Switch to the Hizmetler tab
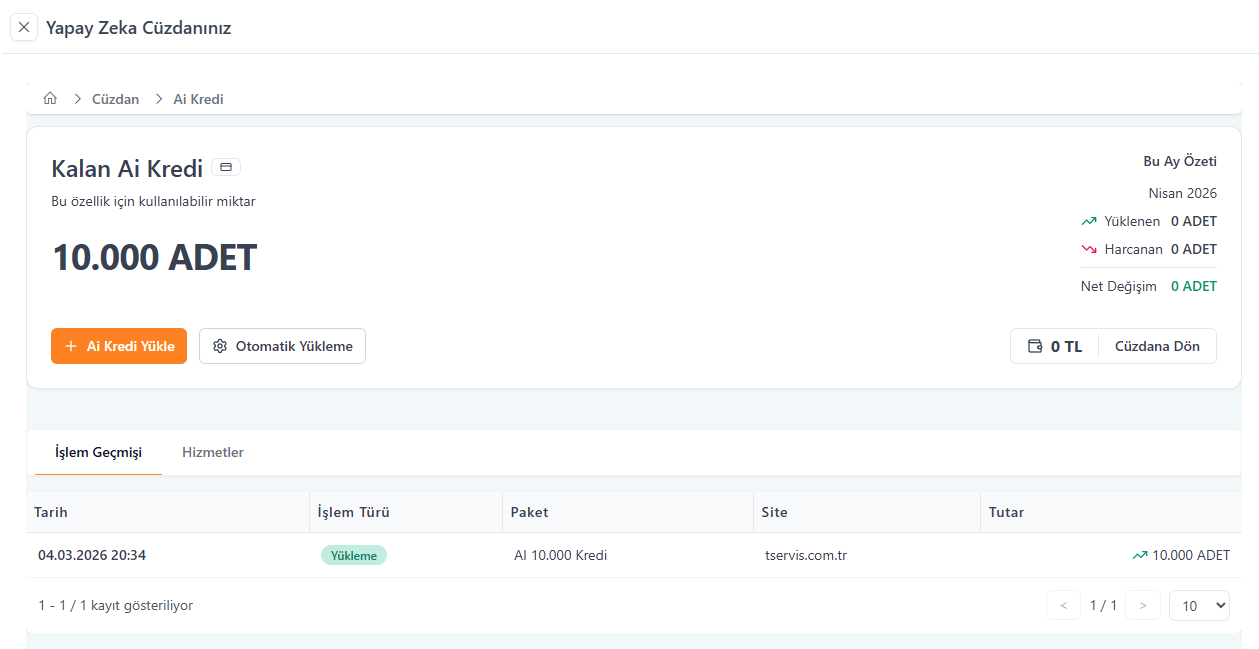The image size is (1259, 649). point(212,452)
